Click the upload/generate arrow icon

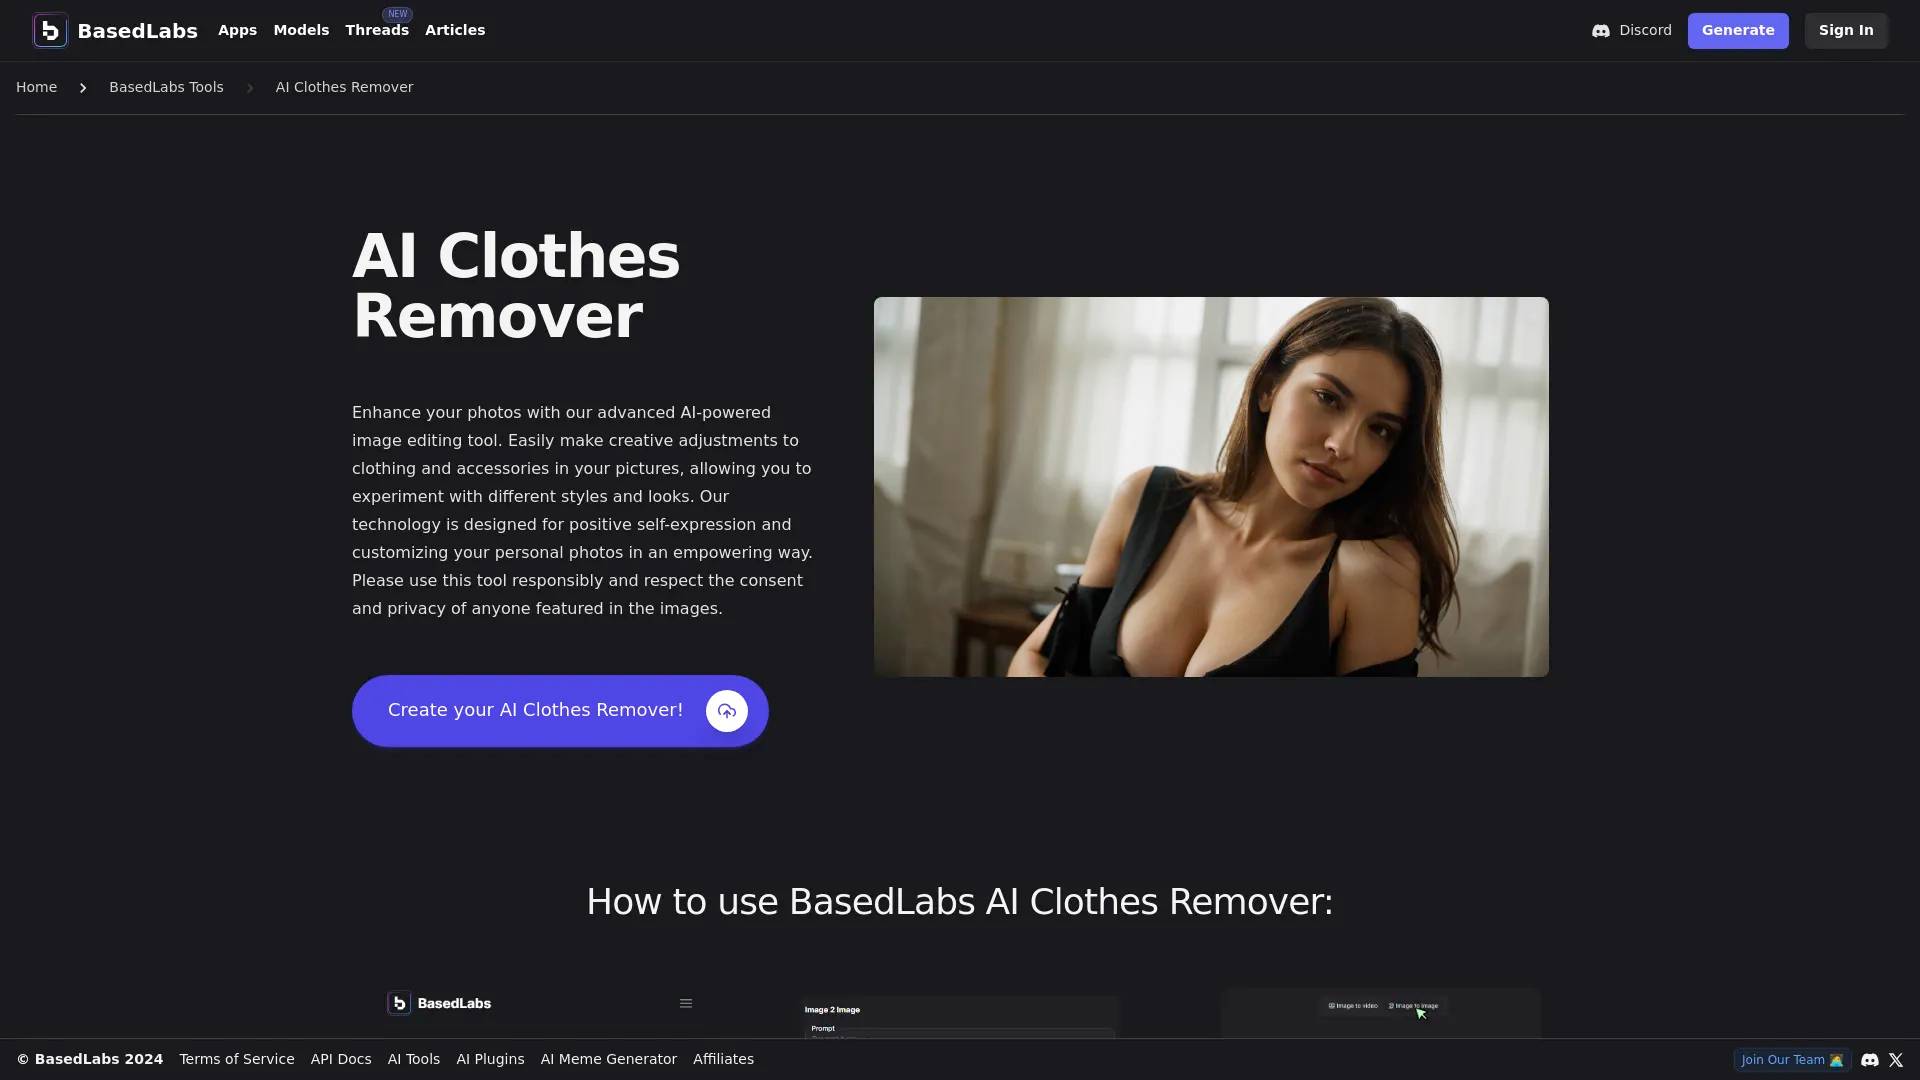pos(727,711)
